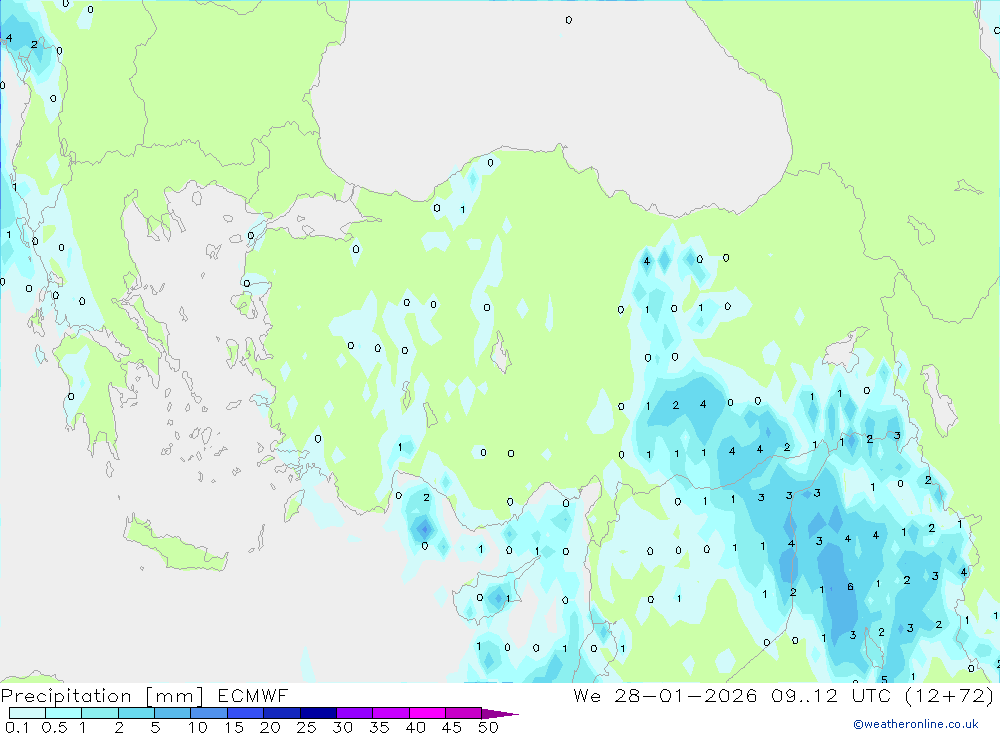Select the 45–50 mm legend color swatch
1000x733 pixels.
pos(464,713)
